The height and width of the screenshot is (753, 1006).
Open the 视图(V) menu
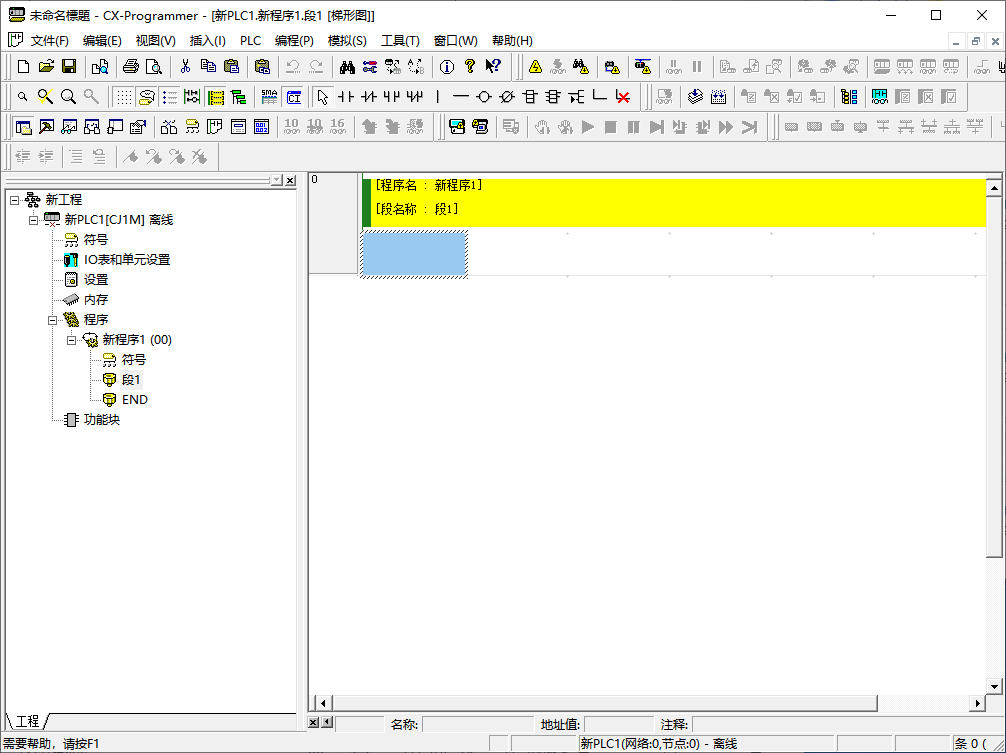155,40
